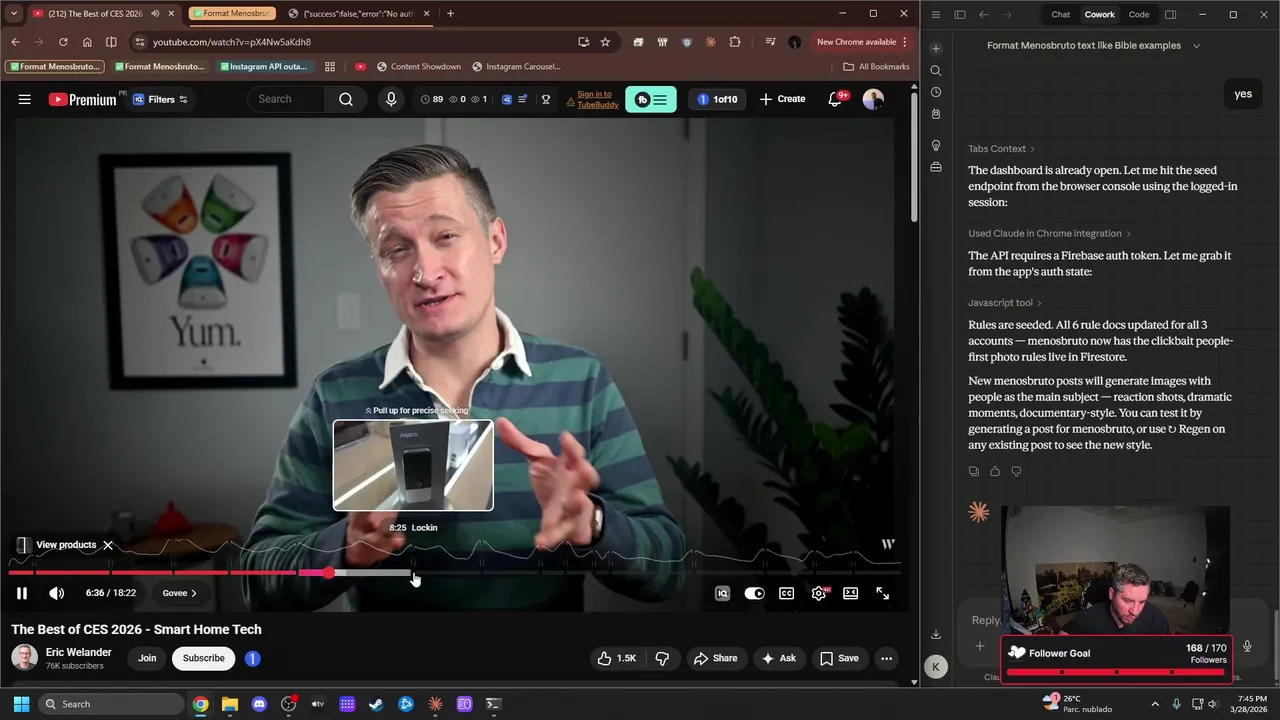Open Chrome extensions puzzle icon

click(735, 42)
